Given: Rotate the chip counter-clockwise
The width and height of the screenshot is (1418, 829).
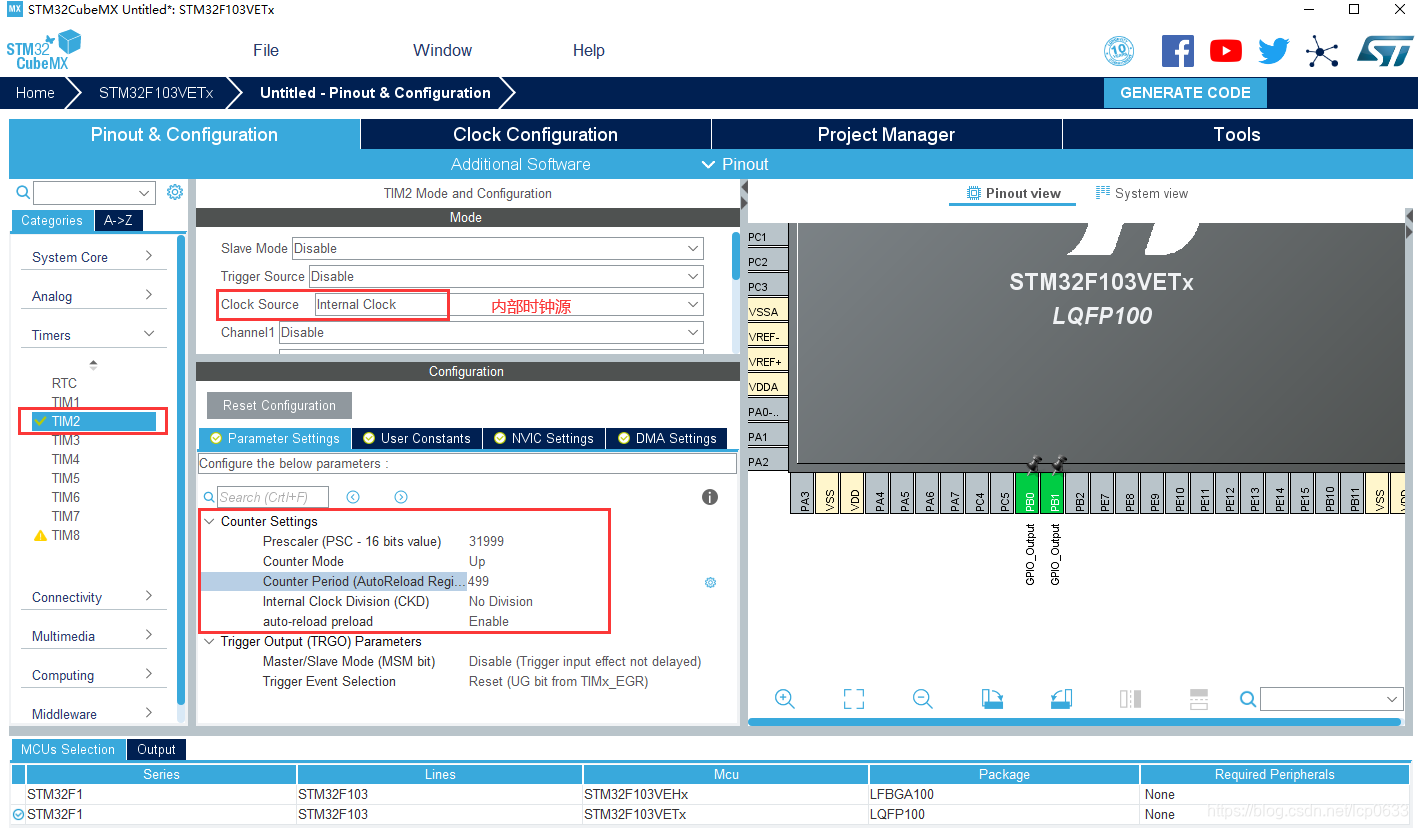Looking at the screenshot, I should [1061, 699].
